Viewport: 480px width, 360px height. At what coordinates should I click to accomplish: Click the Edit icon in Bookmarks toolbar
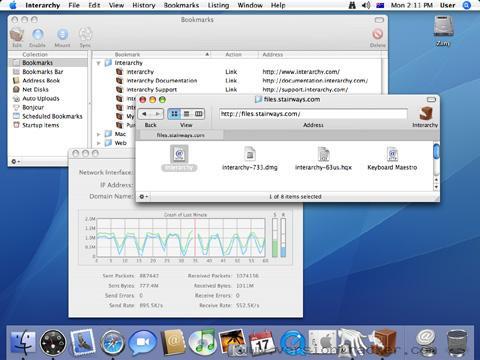pos(17,35)
